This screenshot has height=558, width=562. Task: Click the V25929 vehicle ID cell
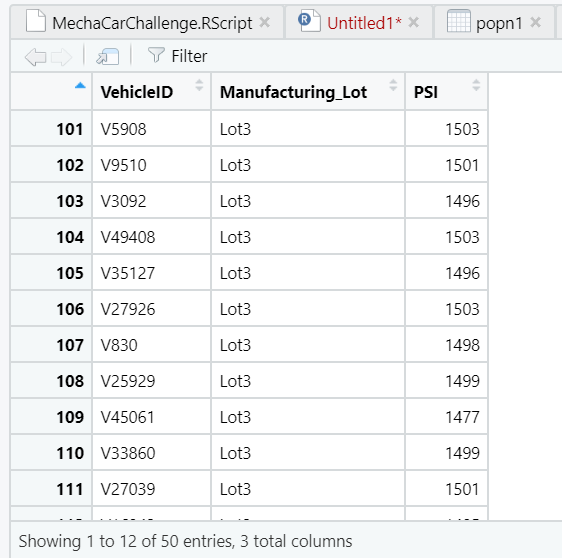point(151,381)
